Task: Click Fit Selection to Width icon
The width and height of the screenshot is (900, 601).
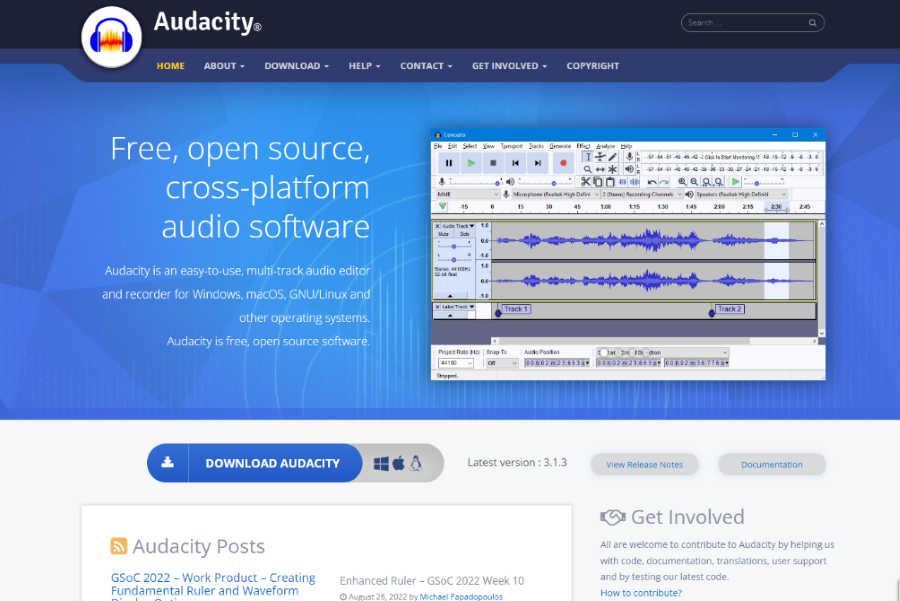Action: (707, 182)
